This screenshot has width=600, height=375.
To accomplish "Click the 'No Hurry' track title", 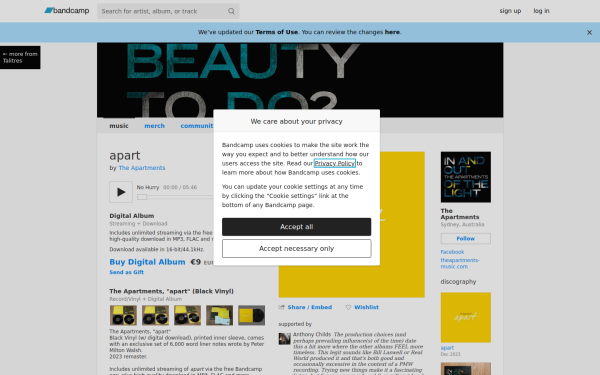I will pyautogui.click(x=148, y=188).
